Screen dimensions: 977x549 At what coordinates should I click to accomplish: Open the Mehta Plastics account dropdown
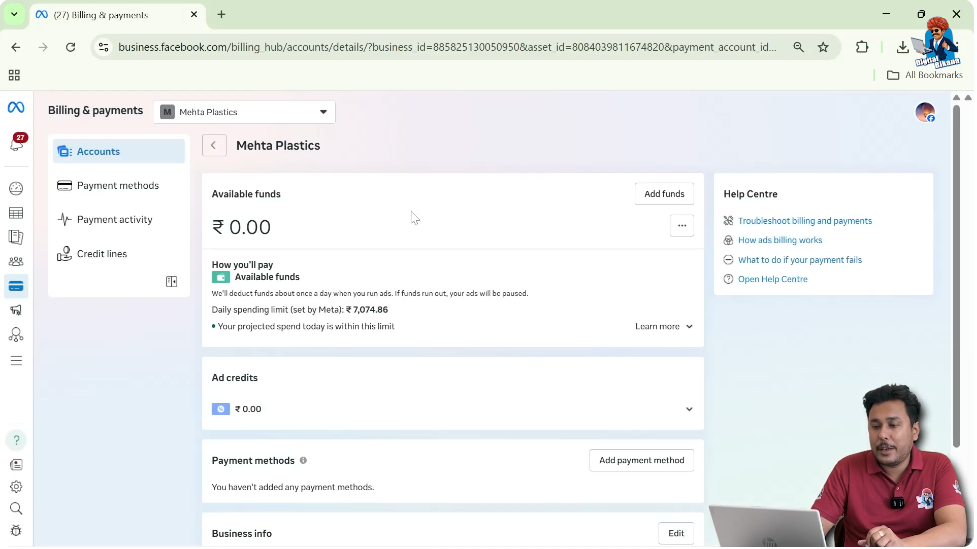[244, 112]
